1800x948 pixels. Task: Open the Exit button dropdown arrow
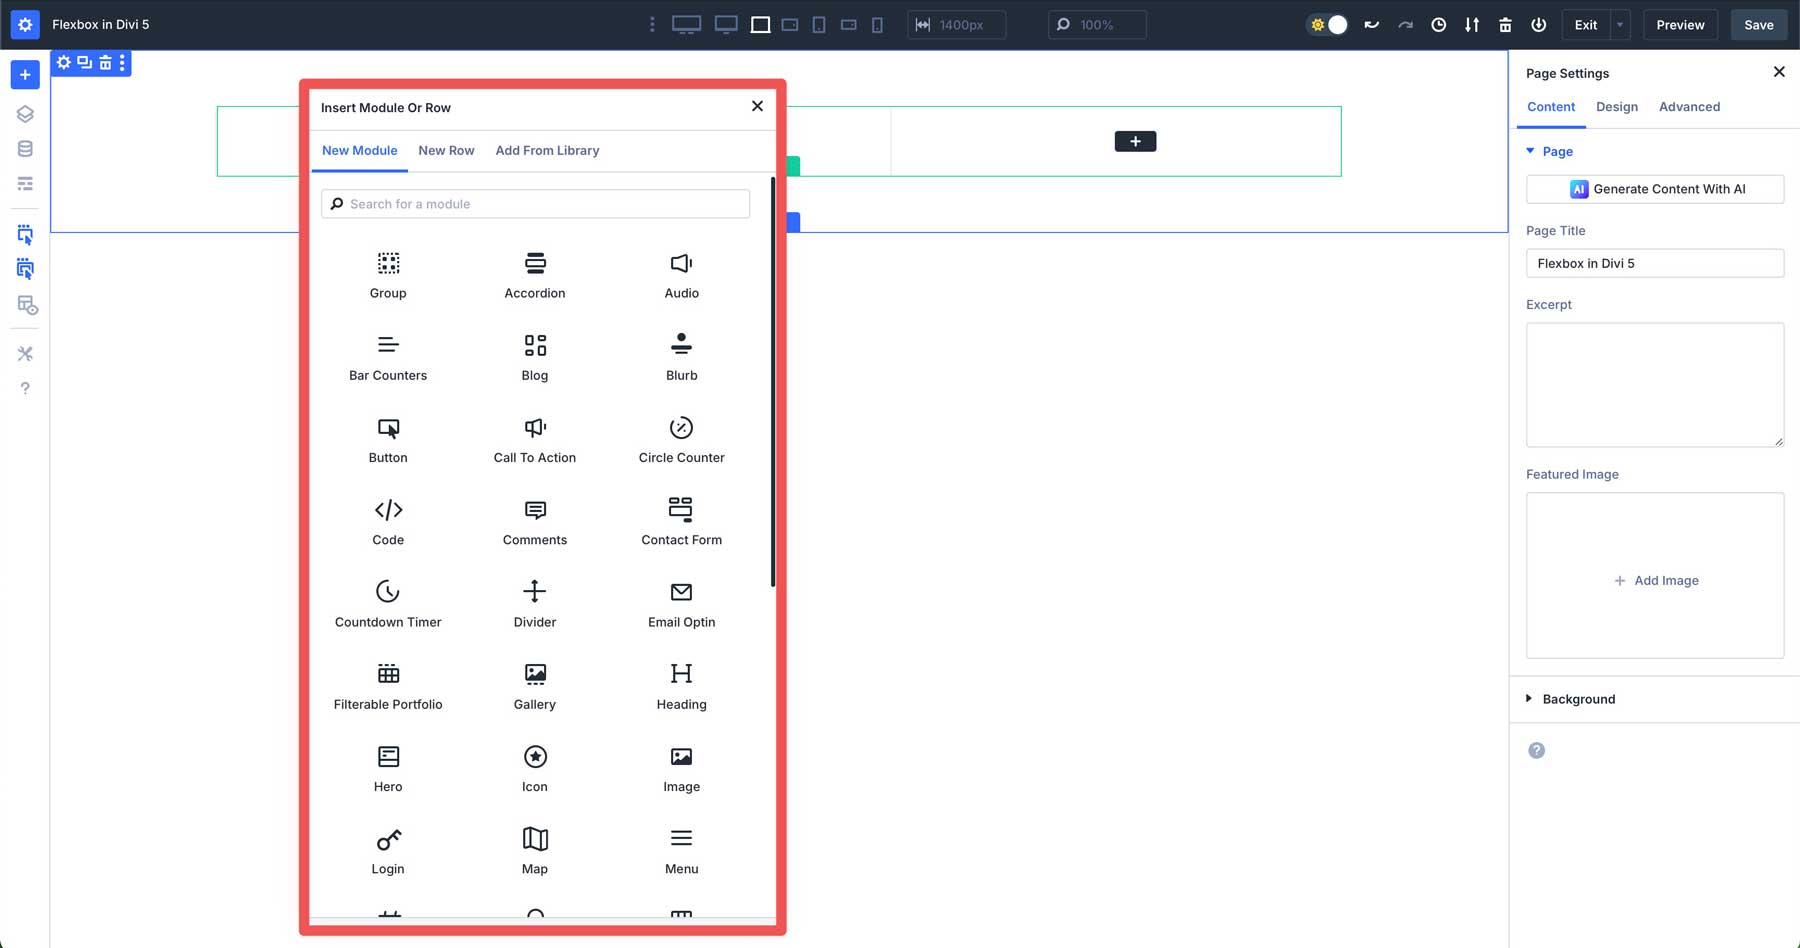[x=1618, y=24]
